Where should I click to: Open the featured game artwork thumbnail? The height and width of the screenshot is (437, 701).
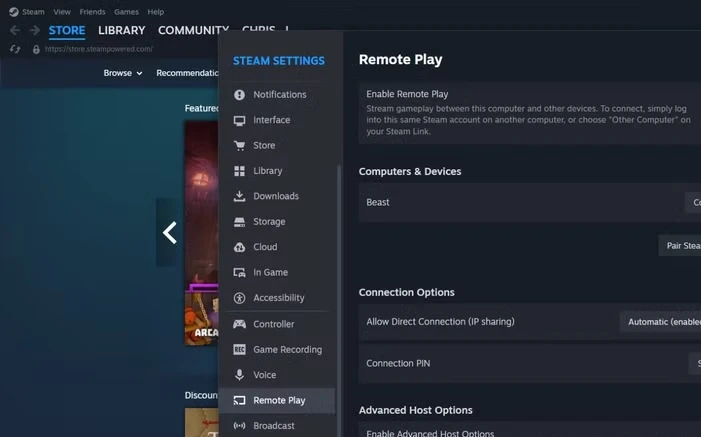(x=202, y=233)
